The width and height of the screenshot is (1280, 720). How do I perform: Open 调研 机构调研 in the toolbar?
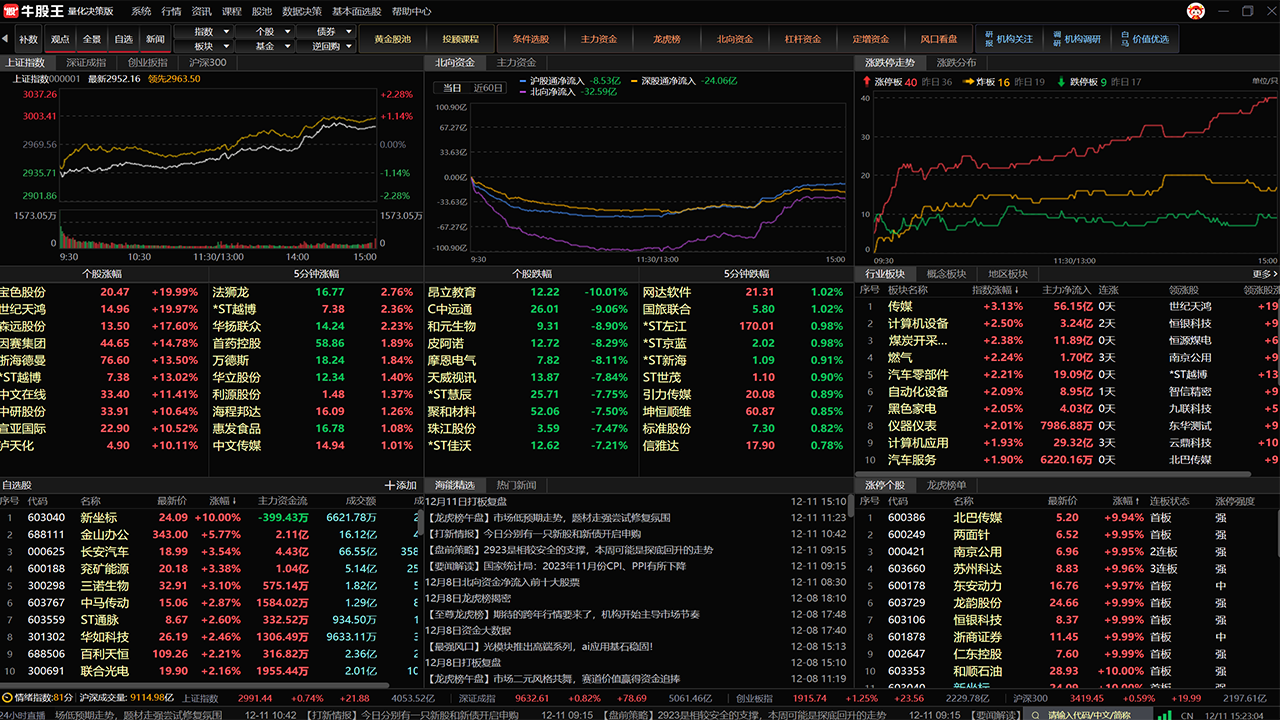point(1077,39)
